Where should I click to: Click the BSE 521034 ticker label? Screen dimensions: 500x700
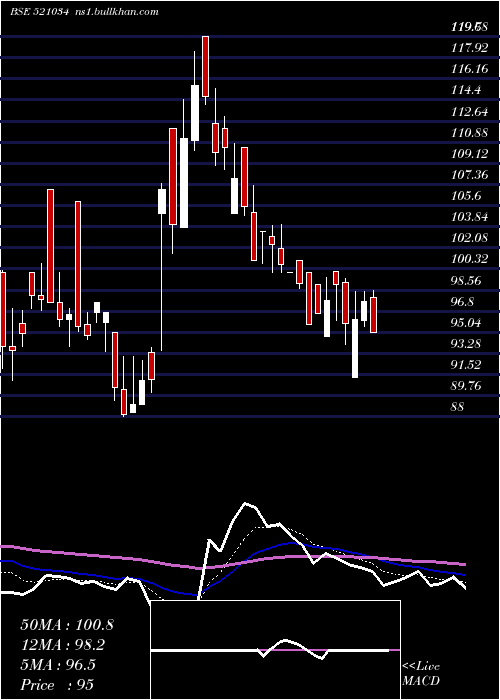click(x=40, y=12)
